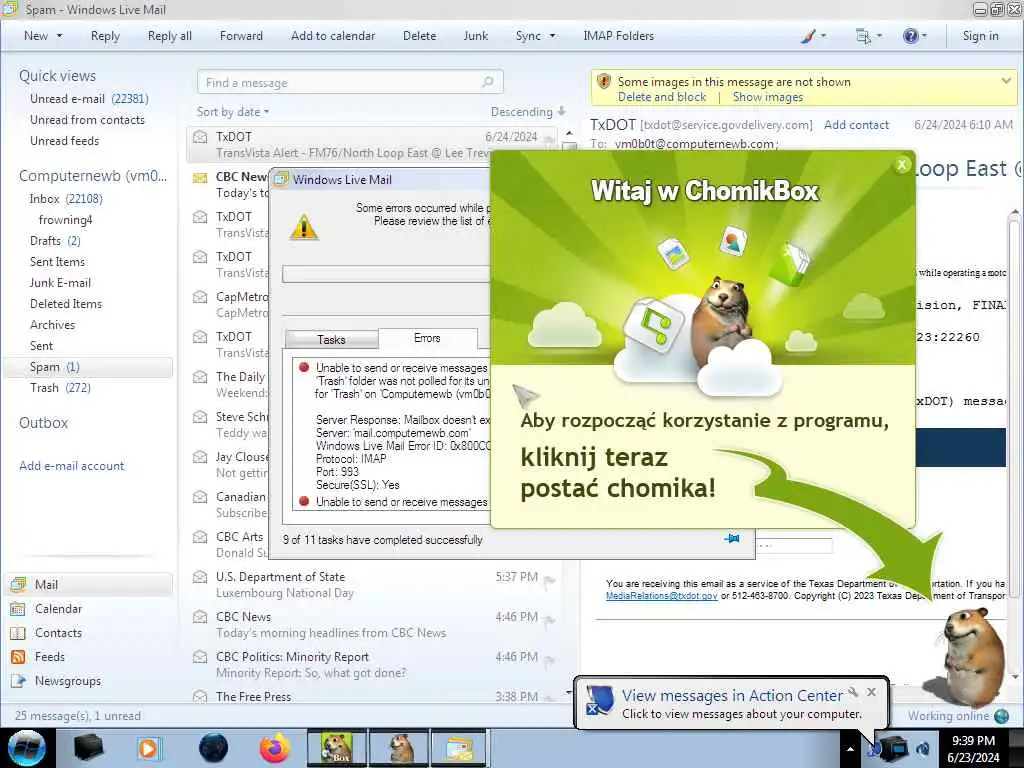The width and height of the screenshot is (1024, 768).
Task: Close the ChomikBox welcome popup
Action: (x=902, y=165)
